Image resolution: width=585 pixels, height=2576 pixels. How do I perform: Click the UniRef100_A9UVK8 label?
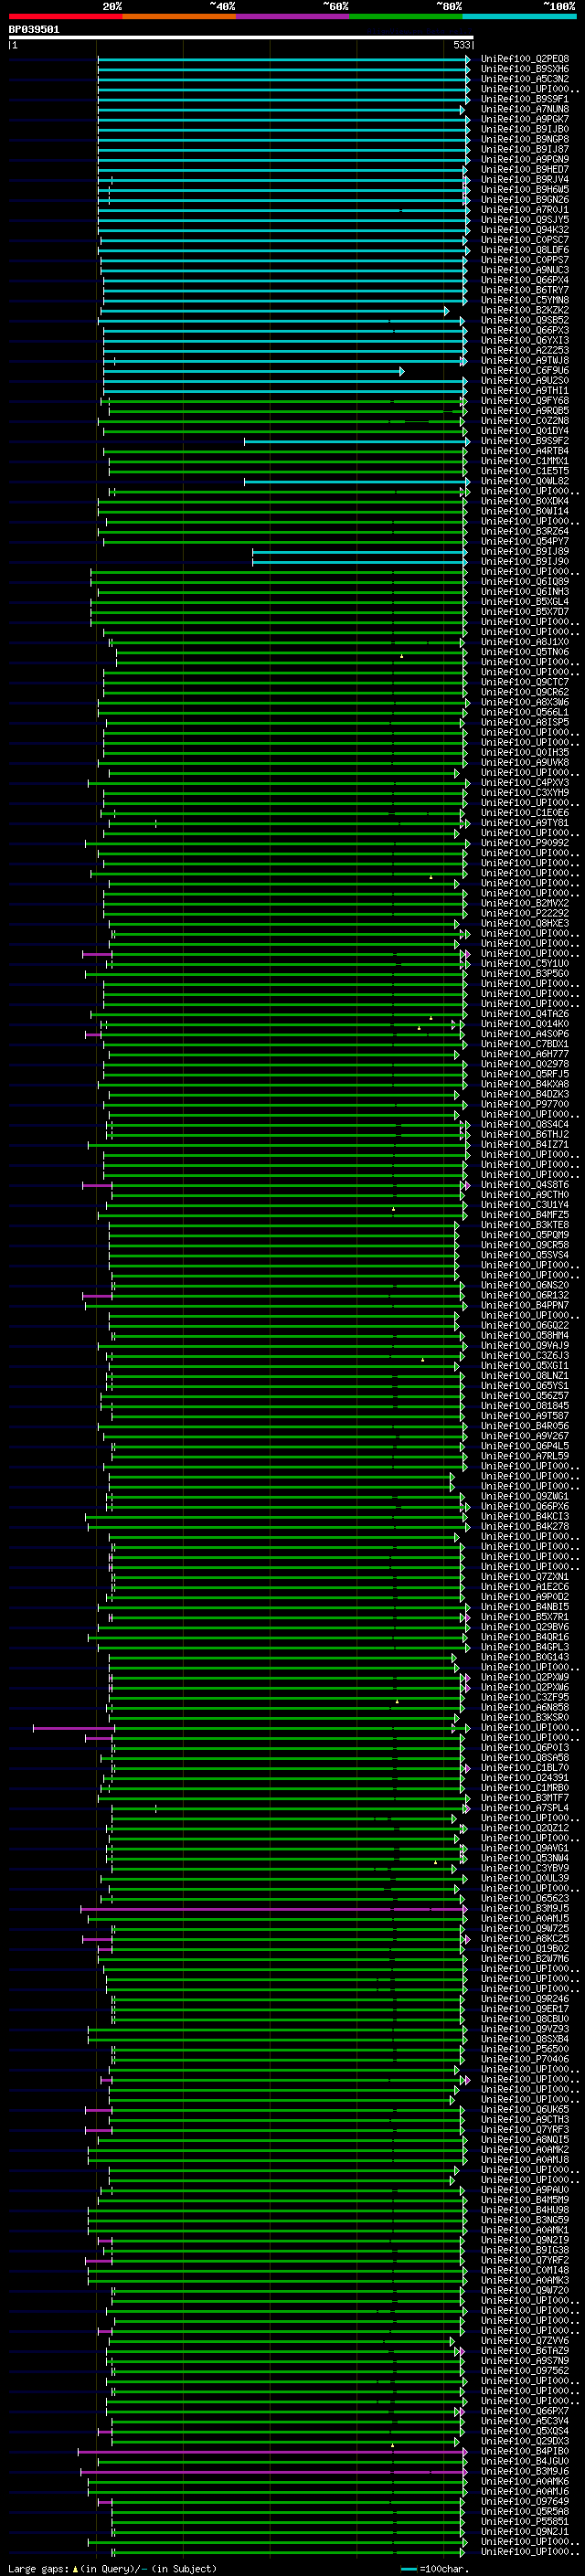click(525, 763)
